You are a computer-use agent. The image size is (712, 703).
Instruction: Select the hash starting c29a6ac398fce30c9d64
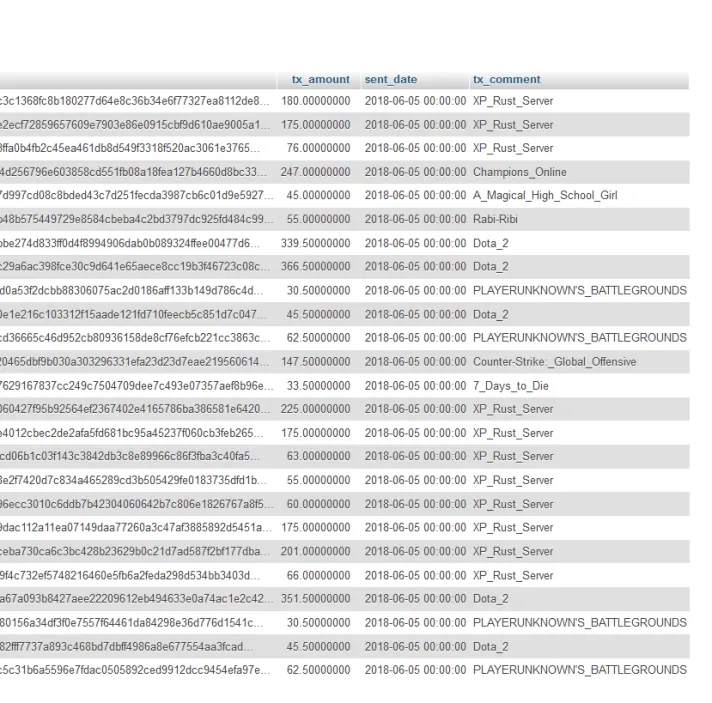coord(135,266)
